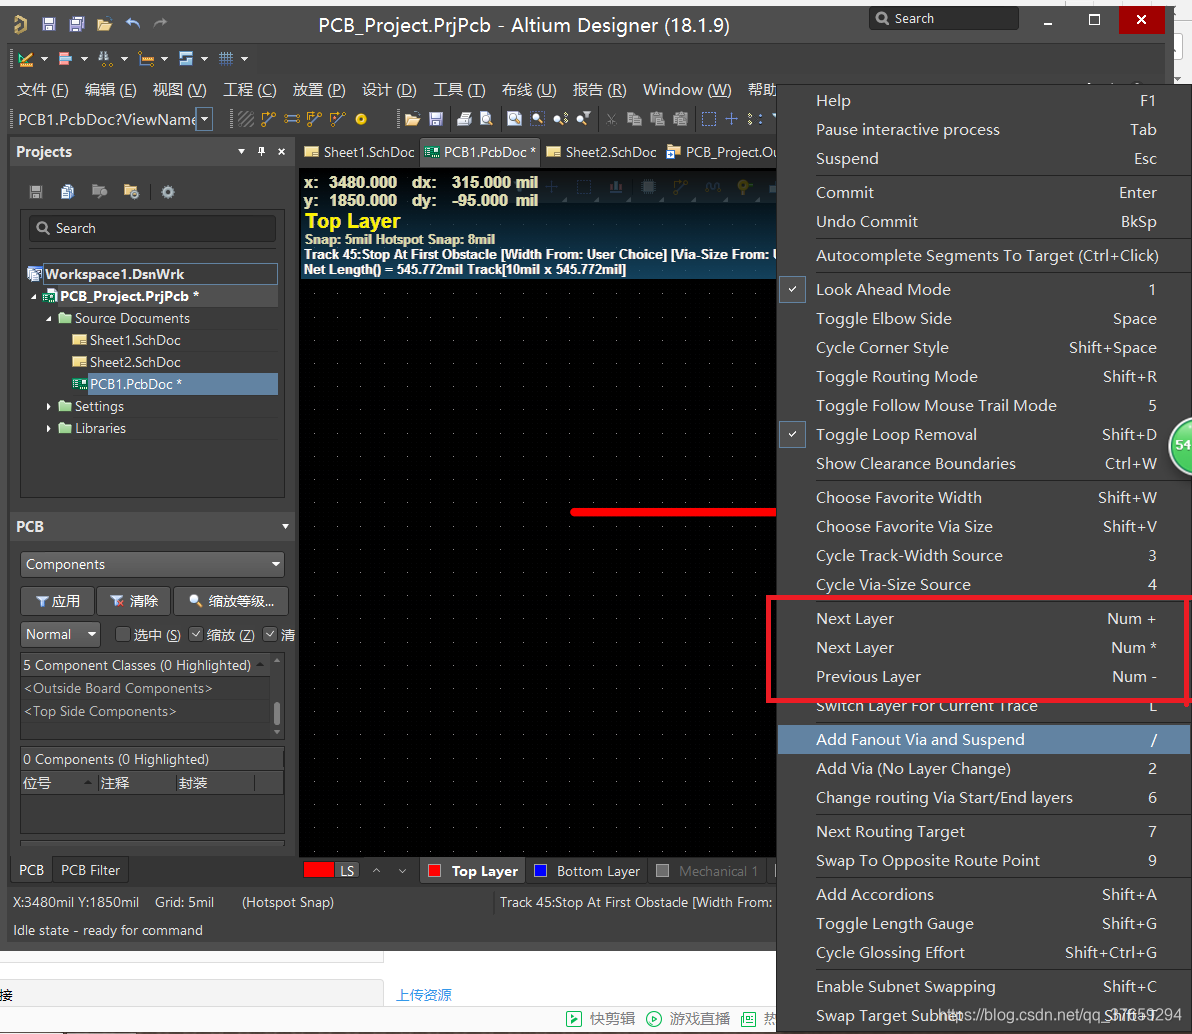
Task: Open the Projects panel options arrow
Action: 242,151
